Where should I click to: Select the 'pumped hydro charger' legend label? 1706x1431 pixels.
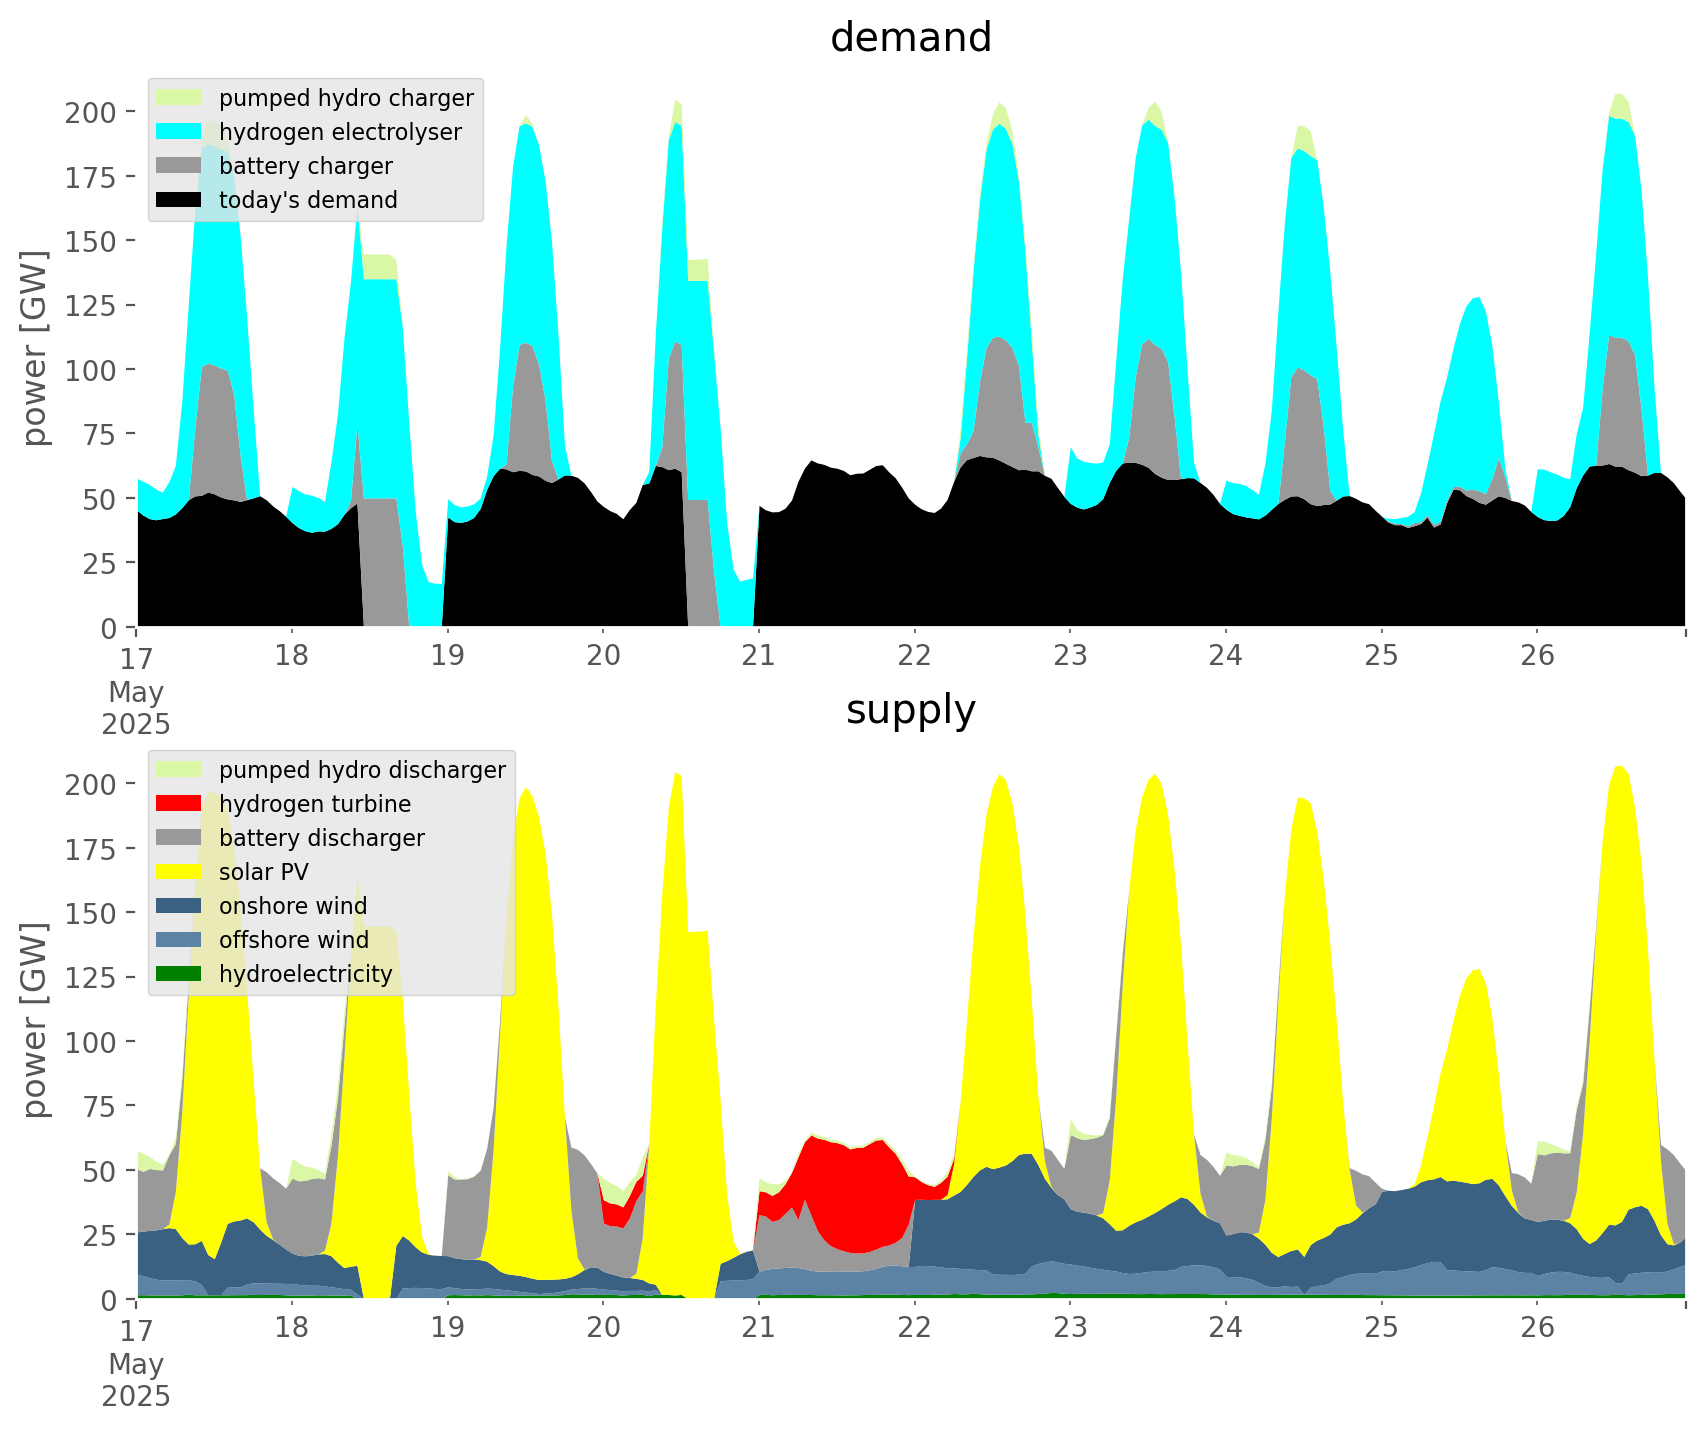pos(346,99)
